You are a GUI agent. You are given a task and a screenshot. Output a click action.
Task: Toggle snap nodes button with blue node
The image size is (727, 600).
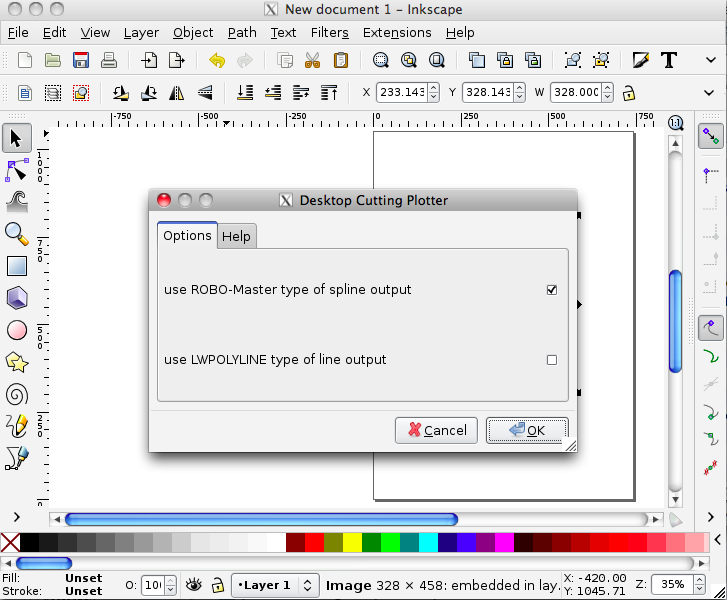click(710, 328)
